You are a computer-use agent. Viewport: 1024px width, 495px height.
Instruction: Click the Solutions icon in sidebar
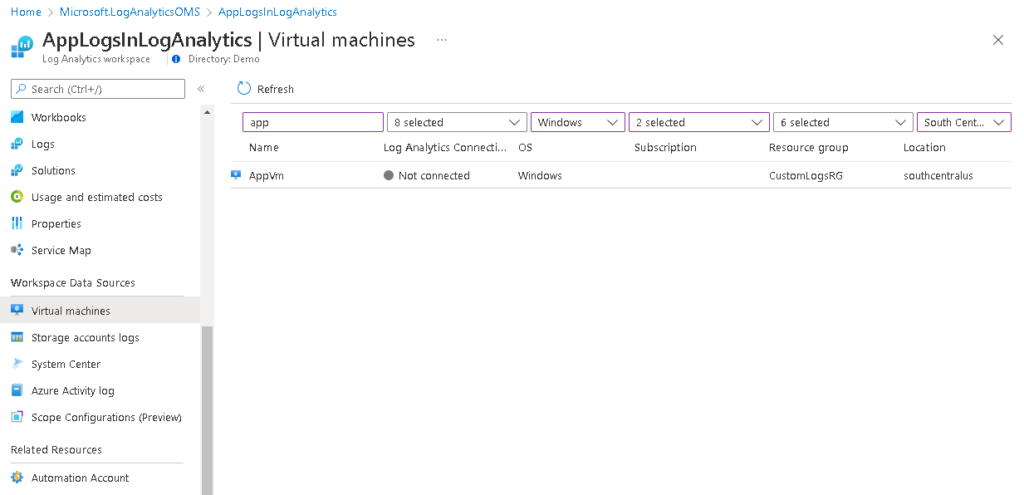[x=17, y=171]
